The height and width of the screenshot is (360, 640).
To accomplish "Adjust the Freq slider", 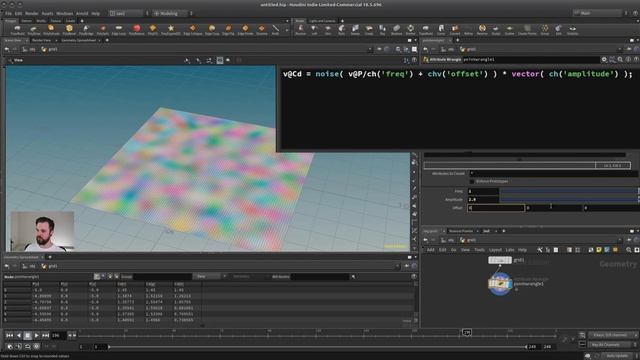I will click(569, 191).
